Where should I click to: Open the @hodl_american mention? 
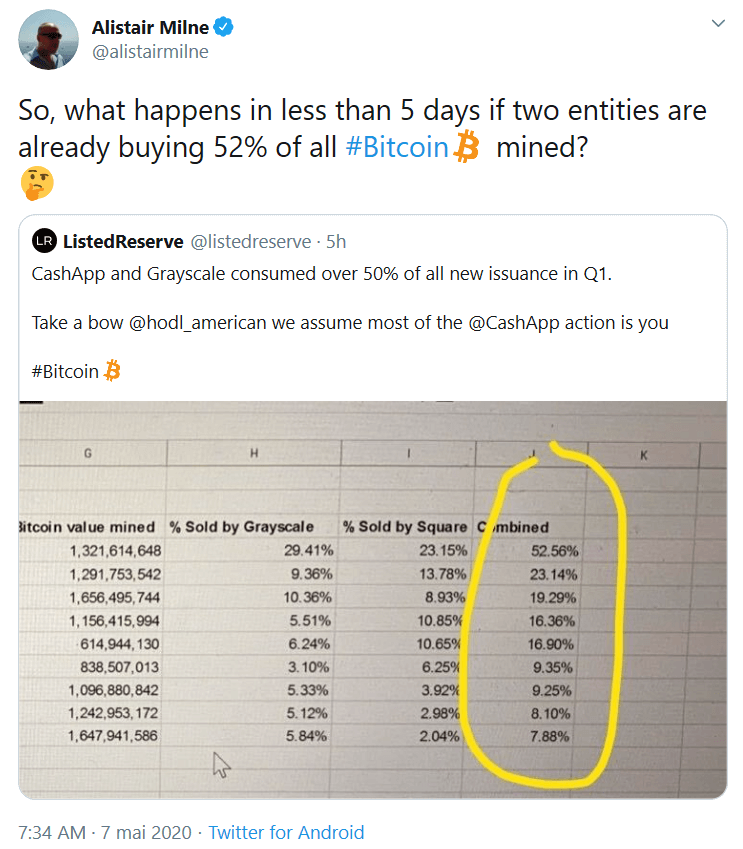[x=182, y=322]
